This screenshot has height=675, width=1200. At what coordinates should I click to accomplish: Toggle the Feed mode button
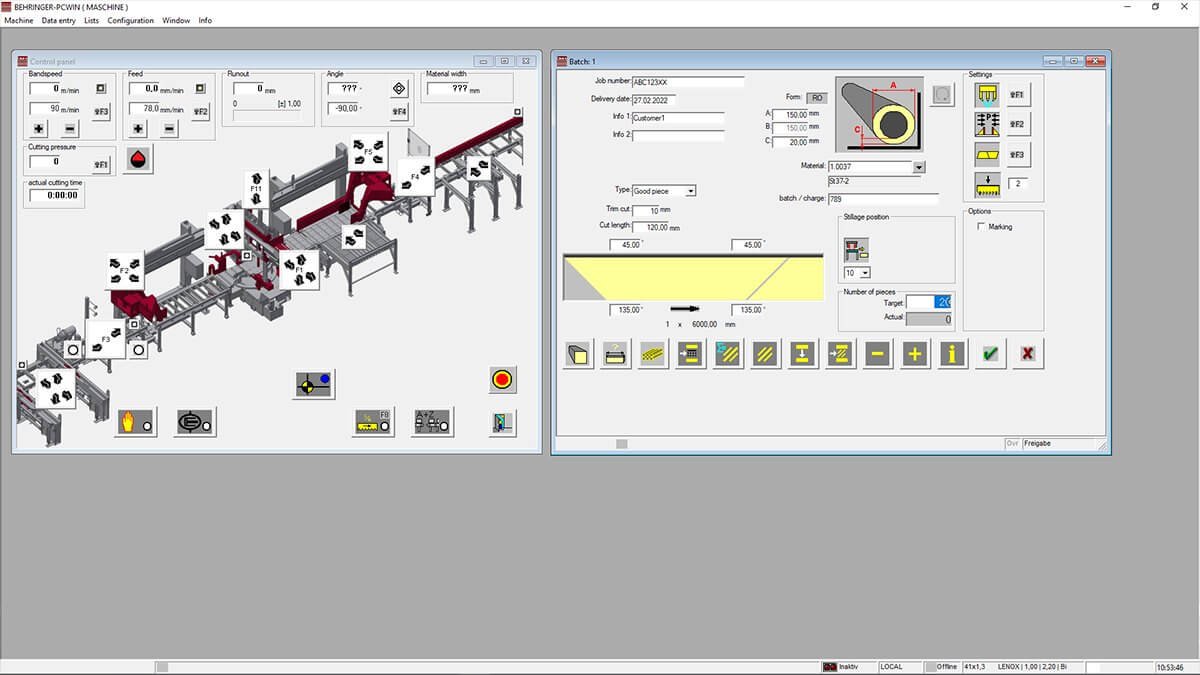click(200, 88)
